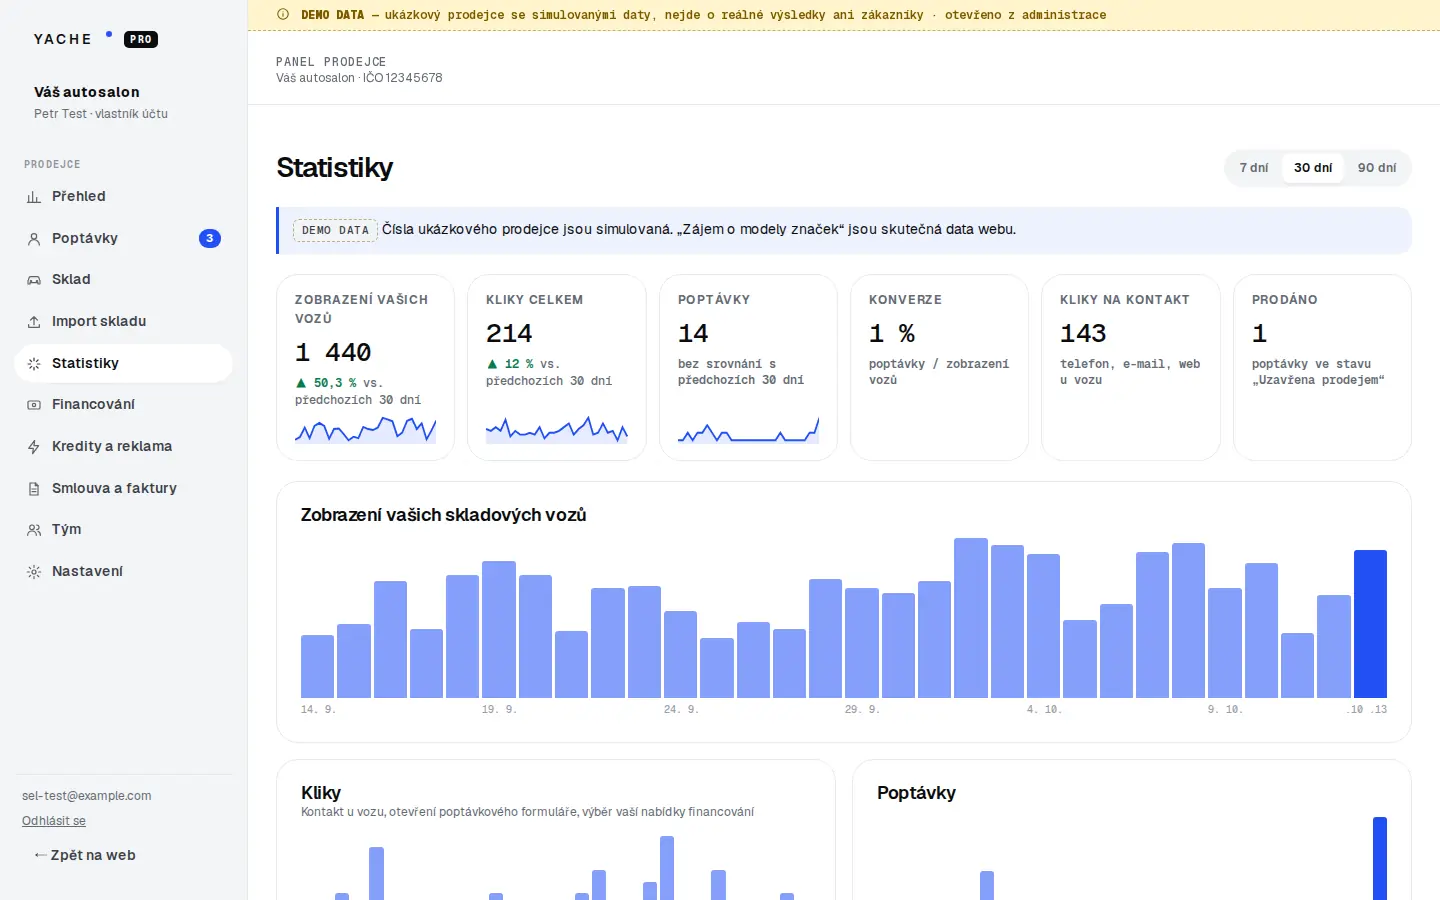The height and width of the screenshot is (900, 1440).
Task: Click the Přehled bar chart icon
Action: click(34, 197)
